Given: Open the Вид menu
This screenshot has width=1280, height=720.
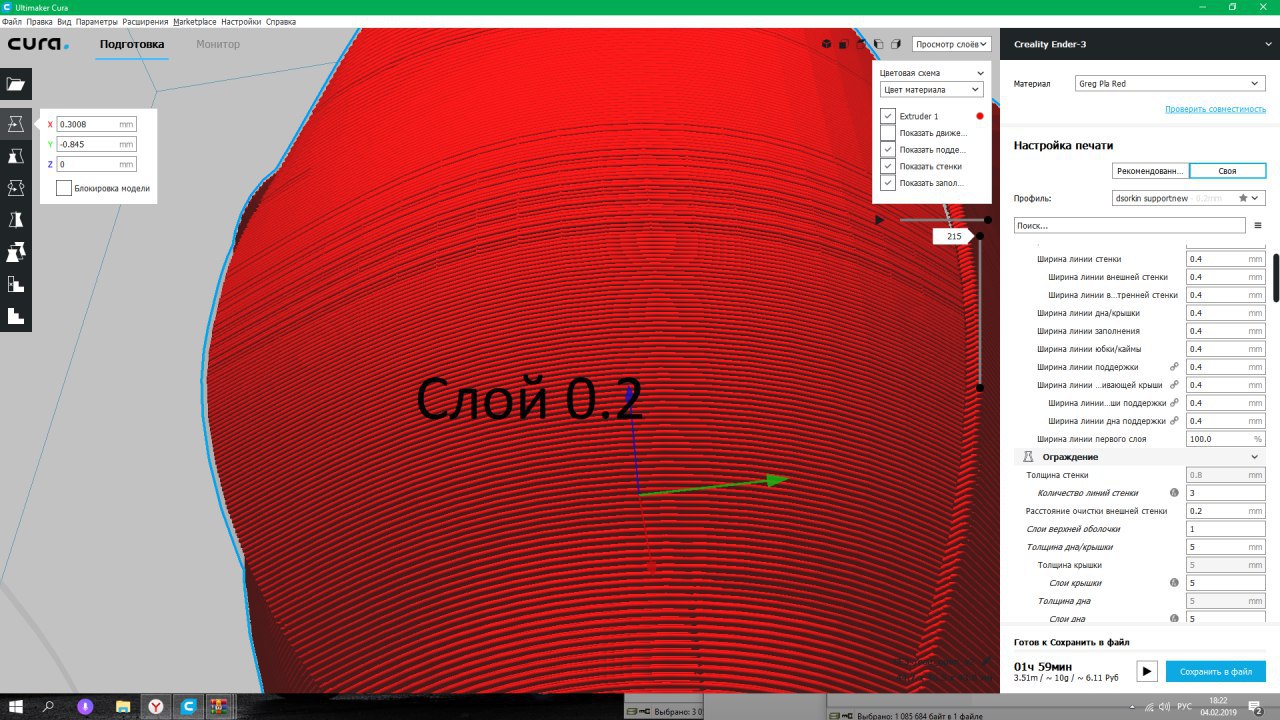Looking at the screenshot, I should click(64, 21).
